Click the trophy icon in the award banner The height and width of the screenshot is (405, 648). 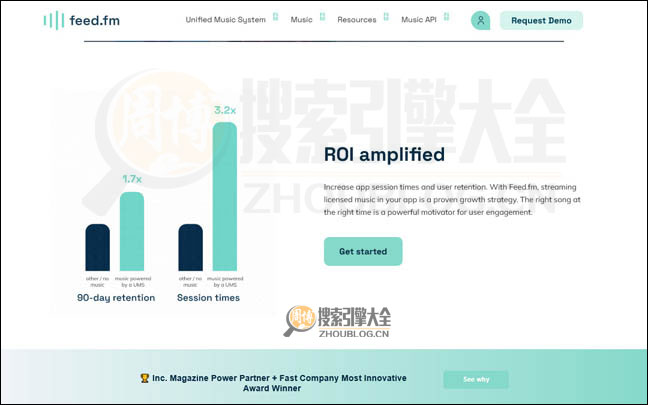(145, 378)
